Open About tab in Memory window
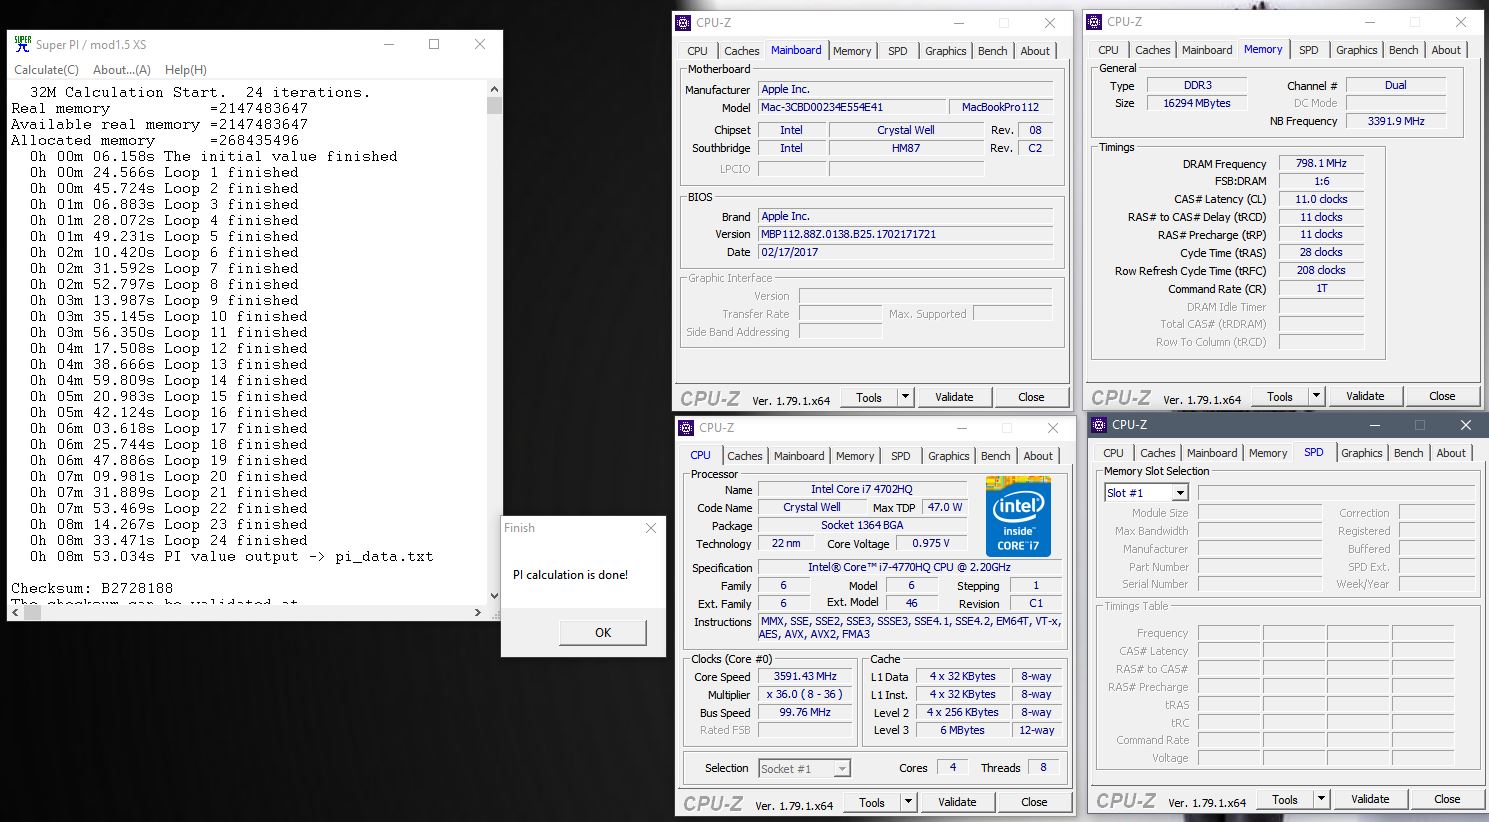This screenshot has width=1489, height=822. tap(1446, 50)
